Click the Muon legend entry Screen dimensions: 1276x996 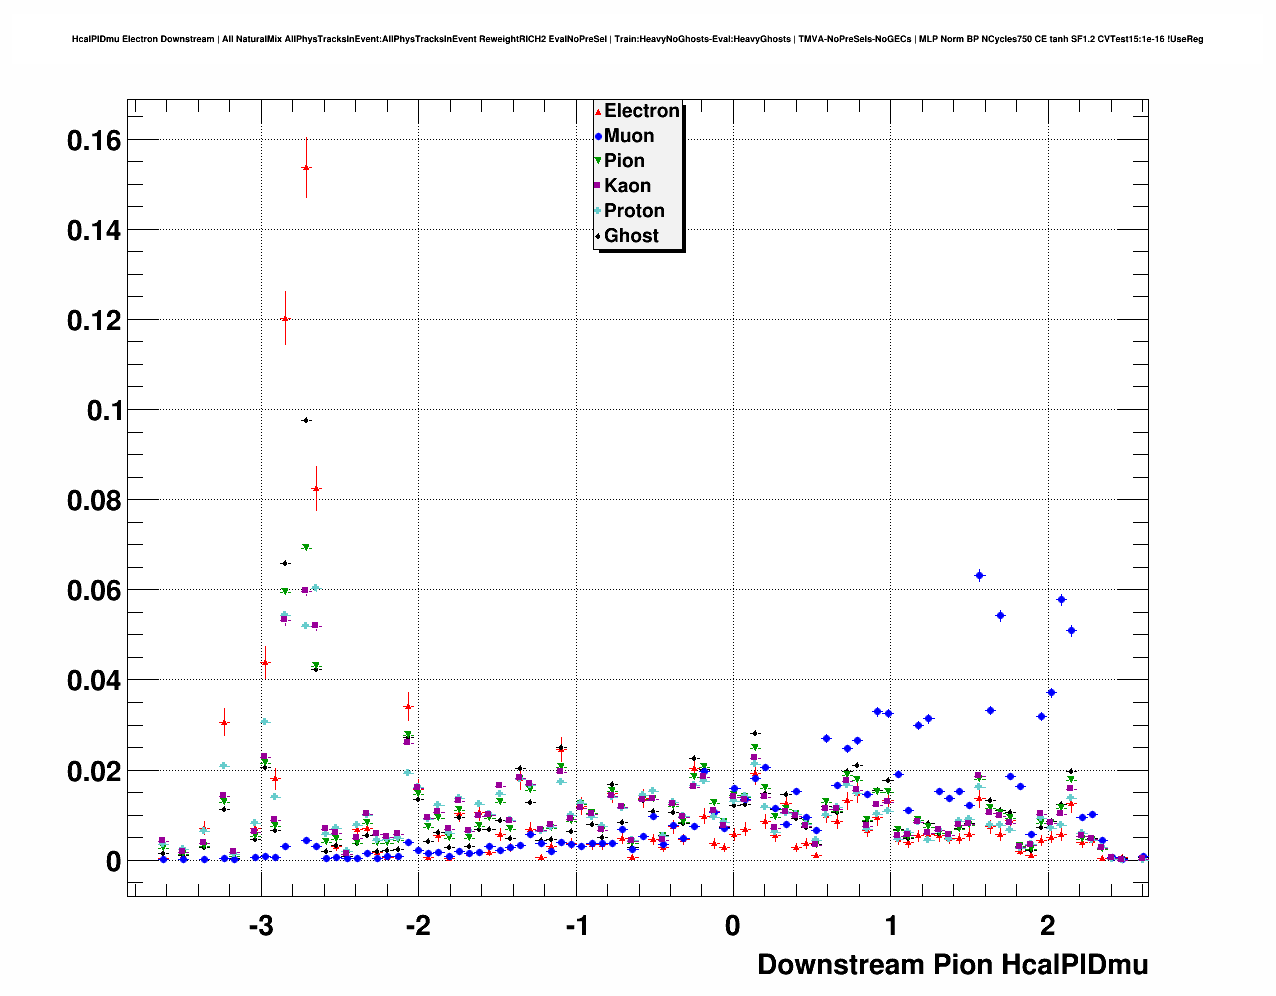(x=625, y=136)
